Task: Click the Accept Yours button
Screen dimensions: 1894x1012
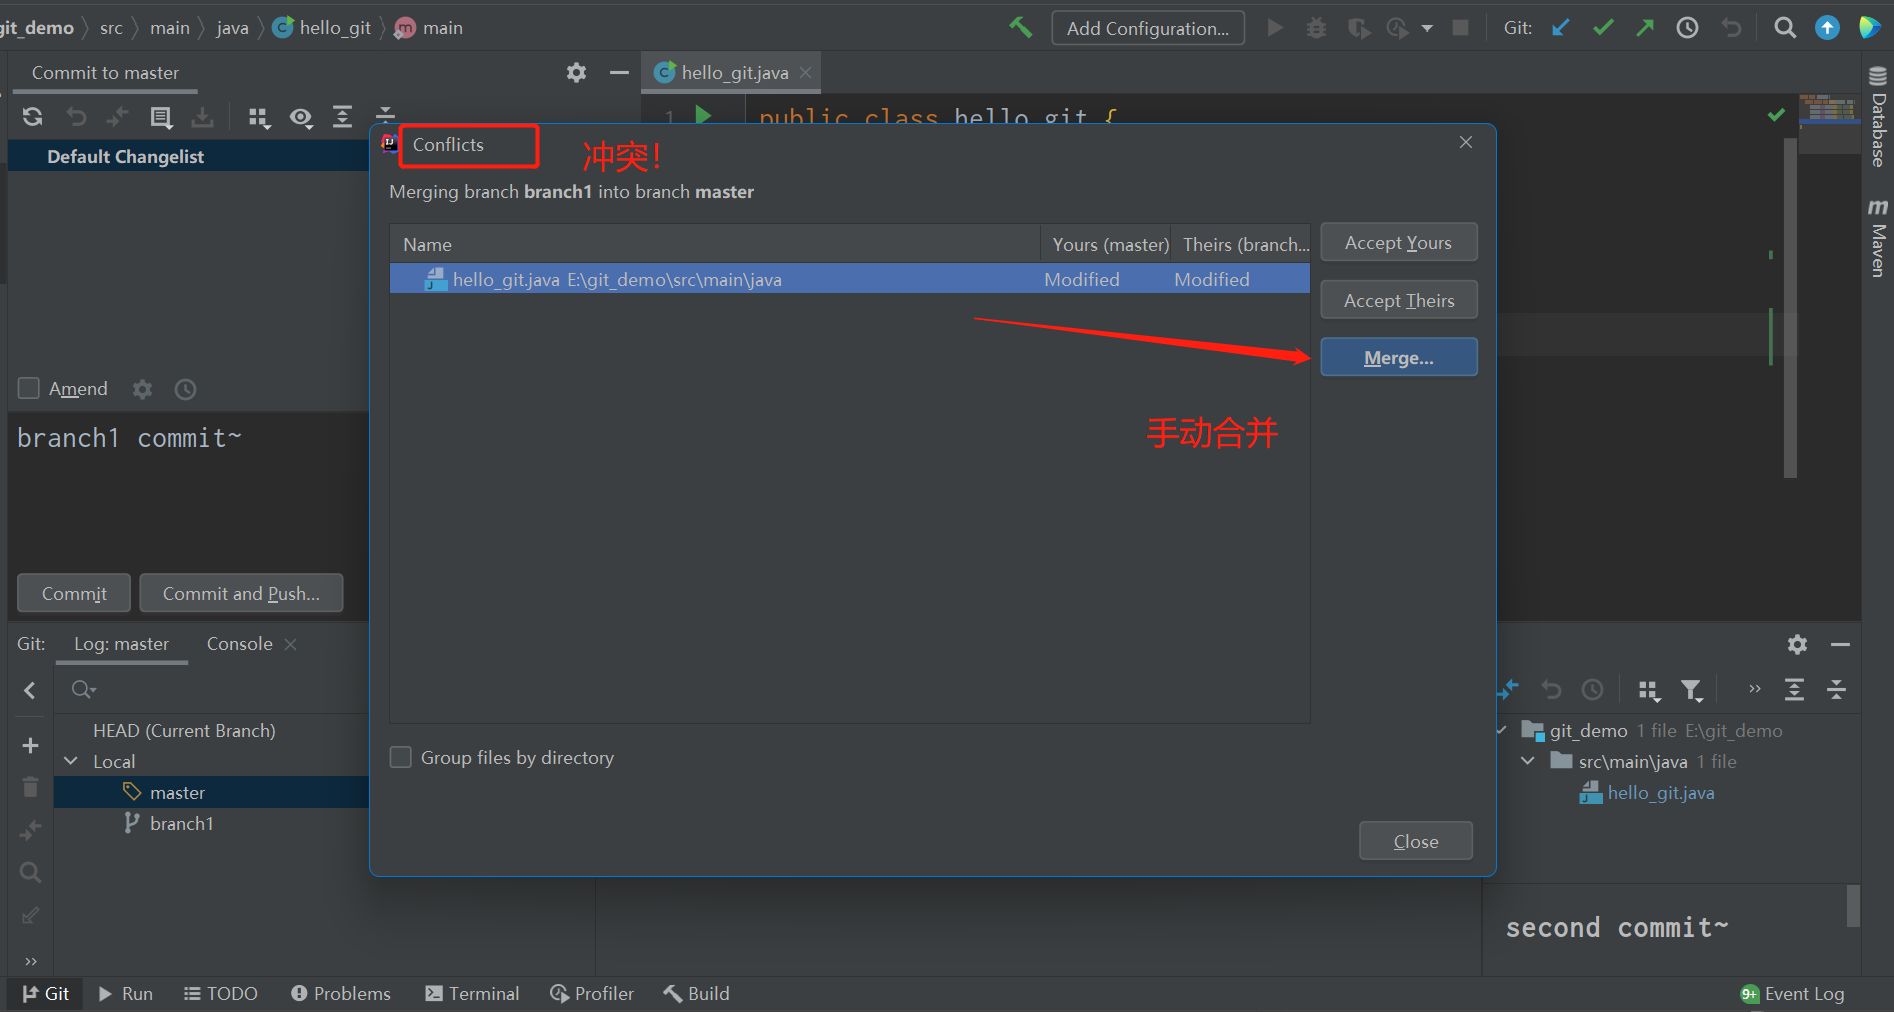Action: (x=1398, y=242)
